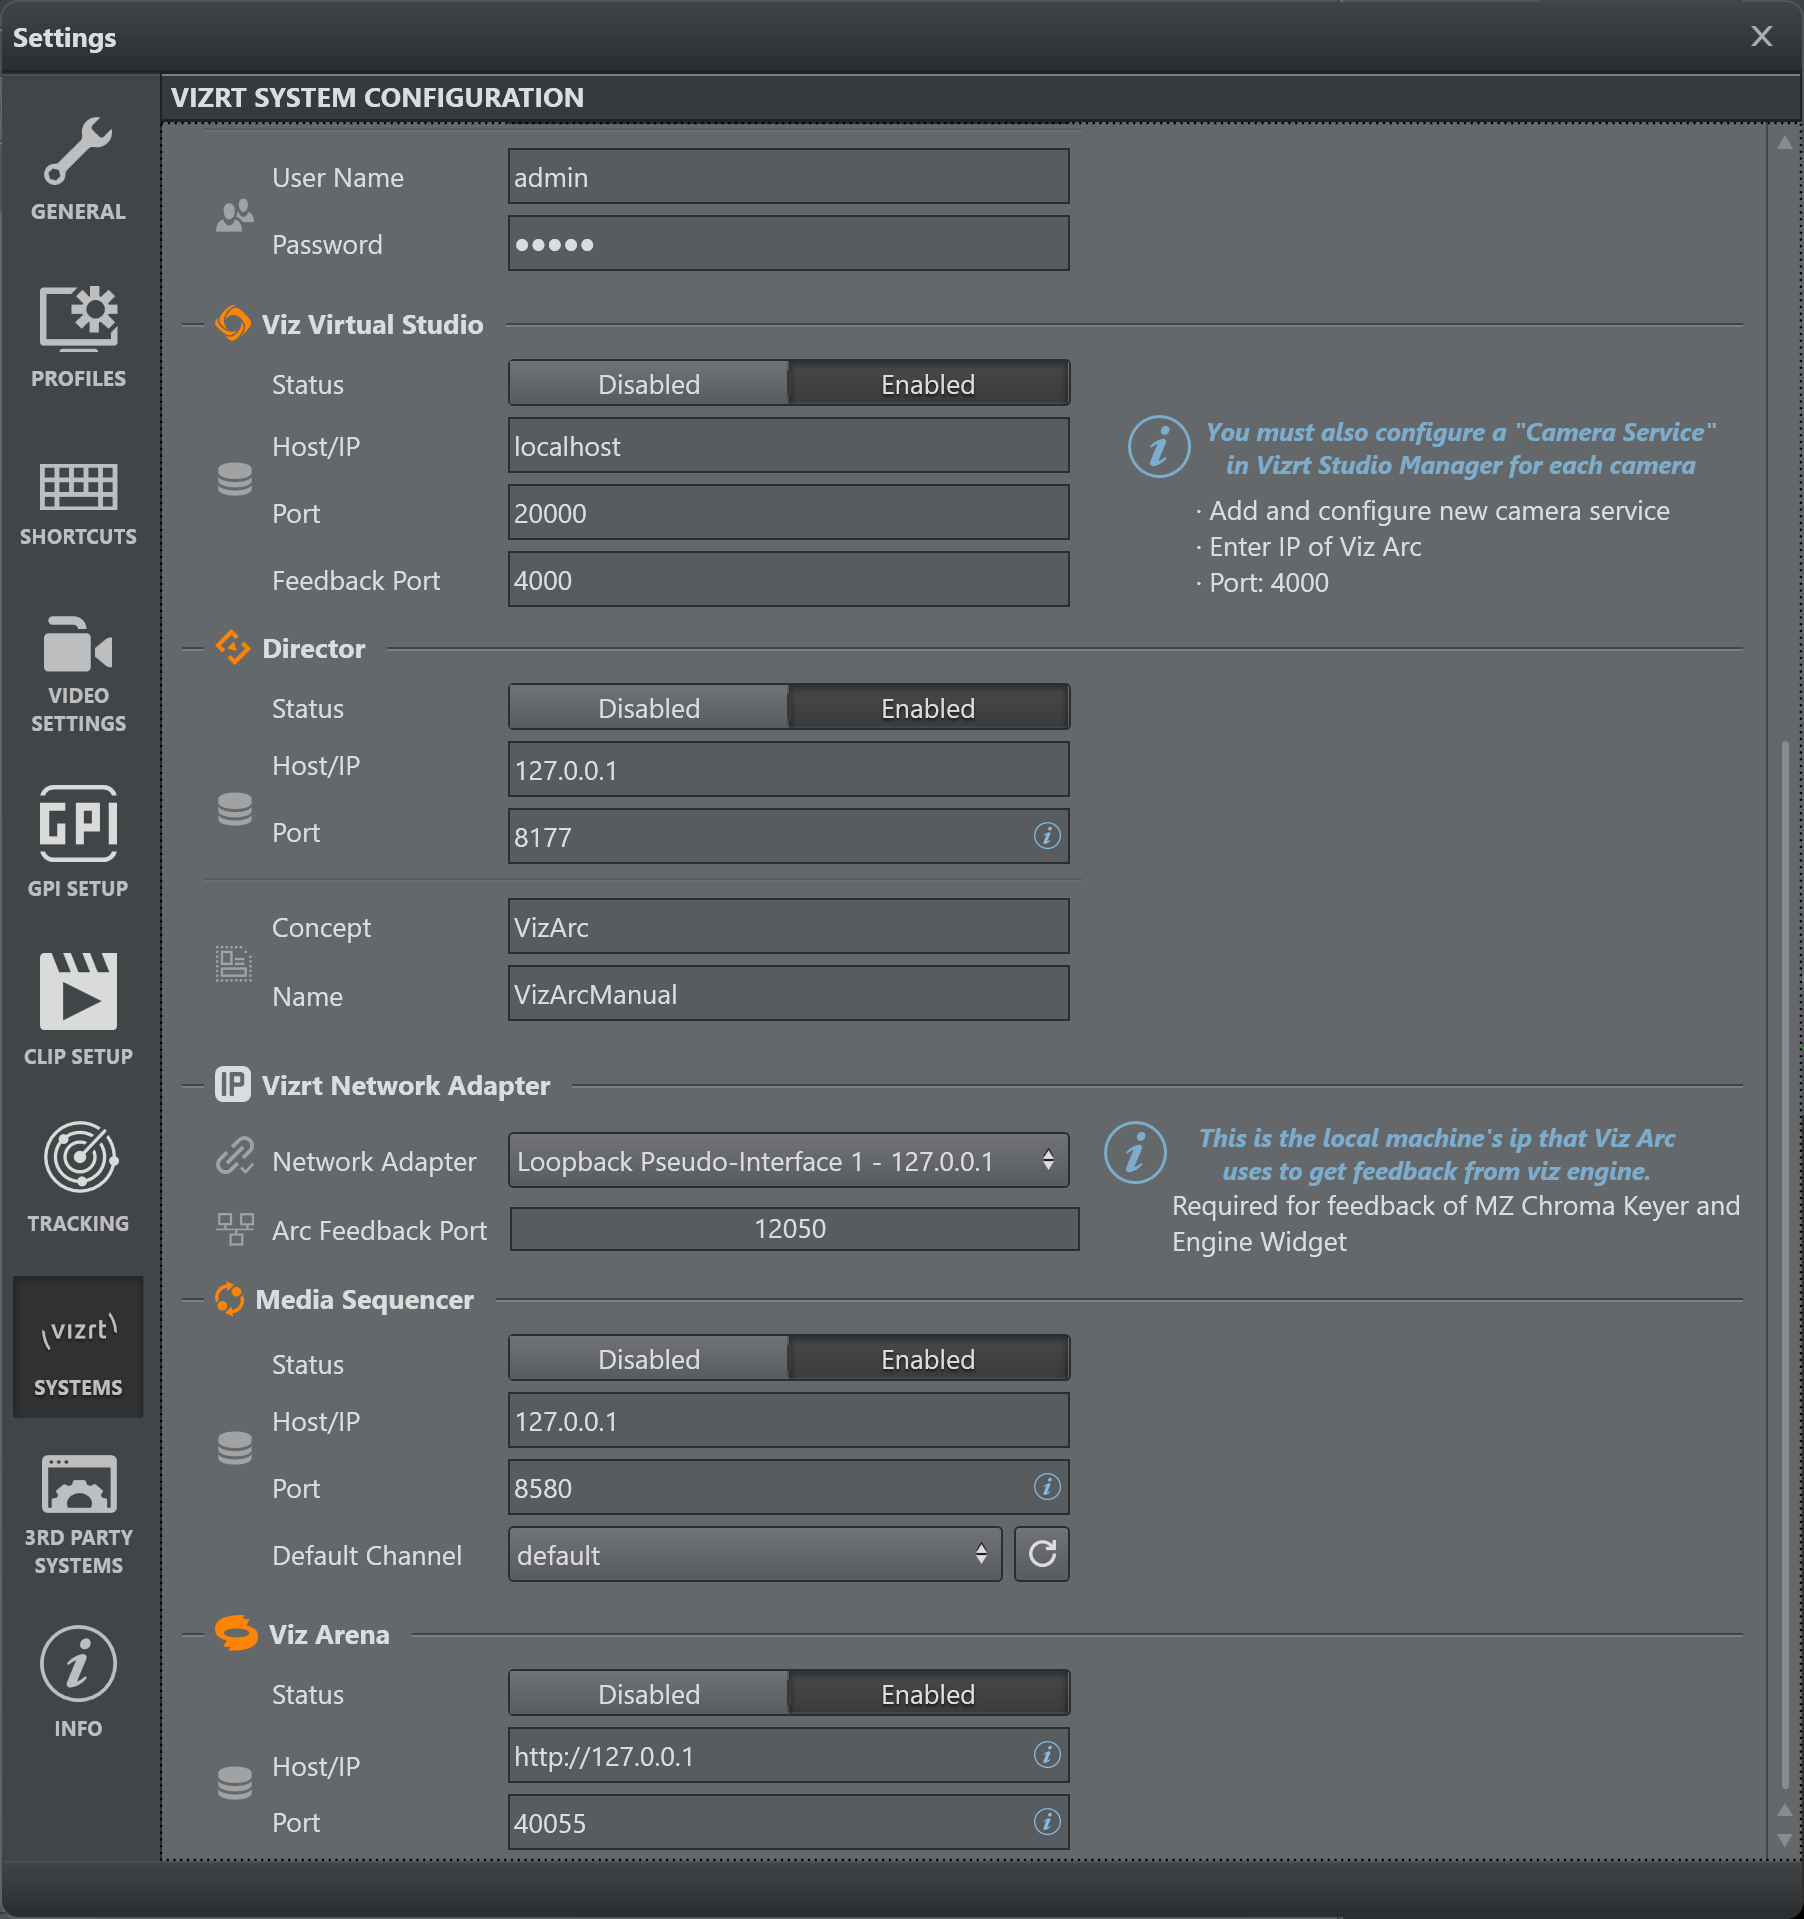Click the Director Host/IP field
The width and height of the screenshot is (1804, 1919).
coord(788,769)
